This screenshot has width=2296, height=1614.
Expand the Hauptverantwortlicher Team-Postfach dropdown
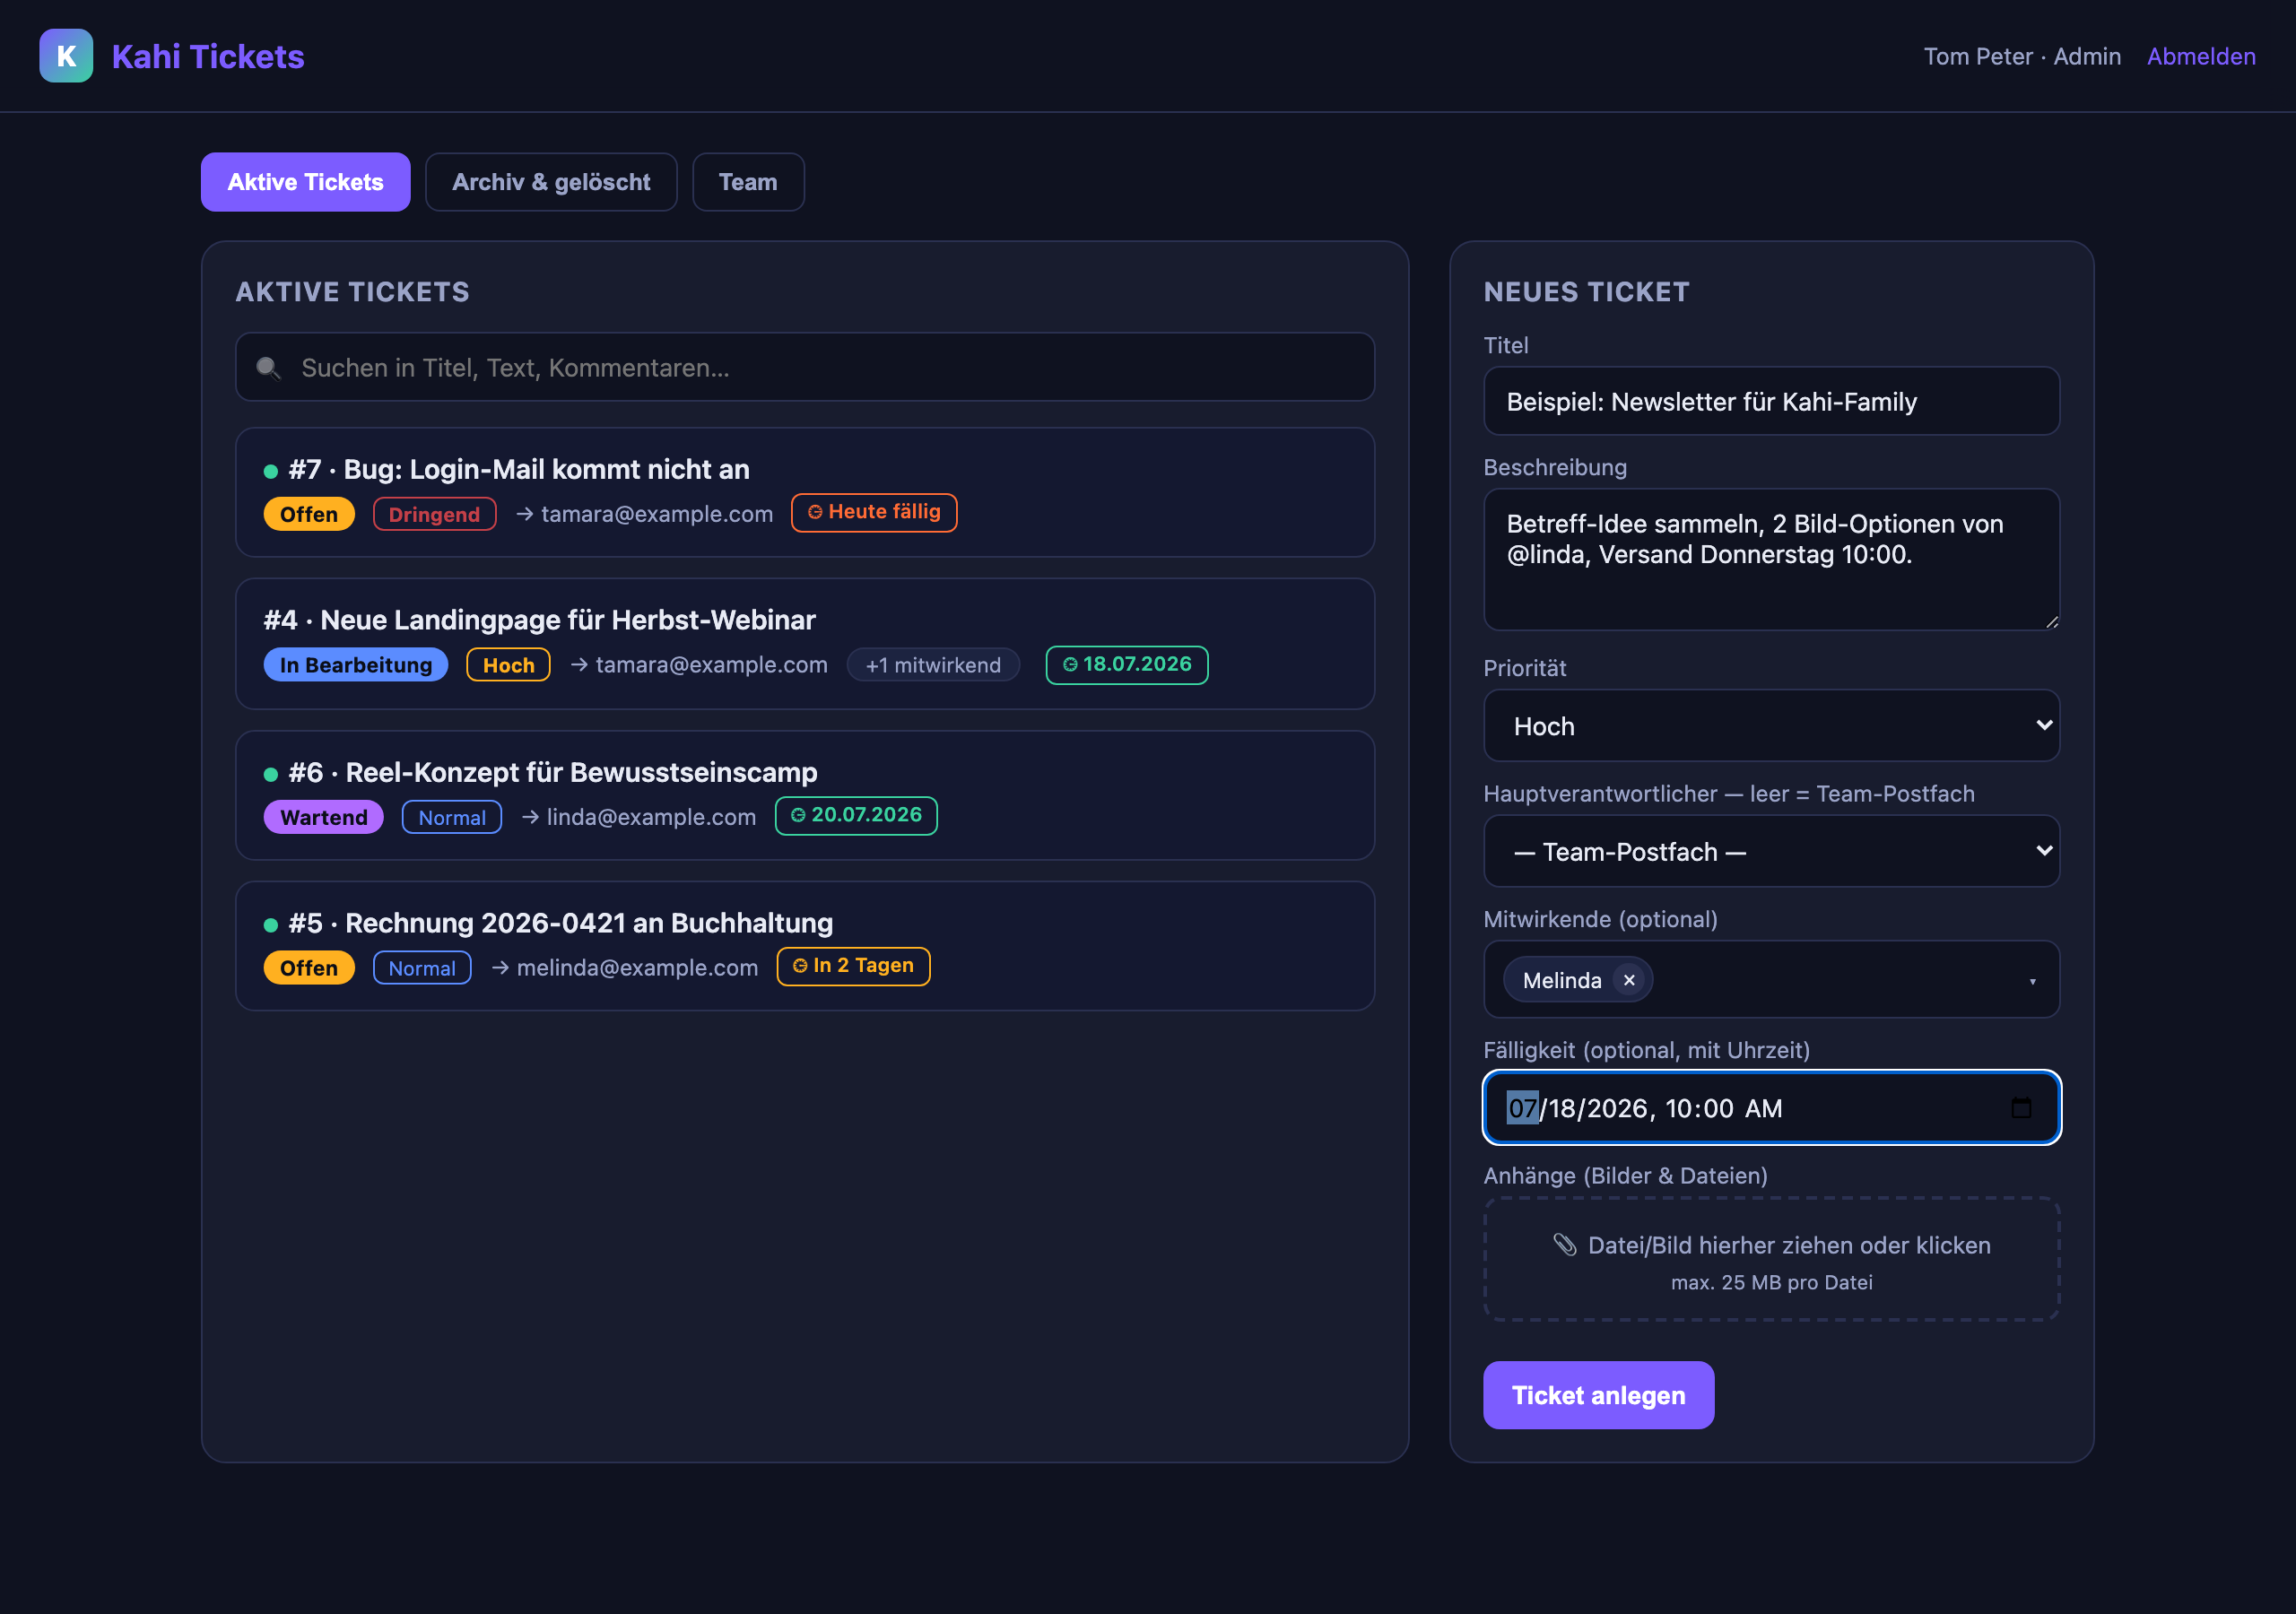tap(1771, 851)
